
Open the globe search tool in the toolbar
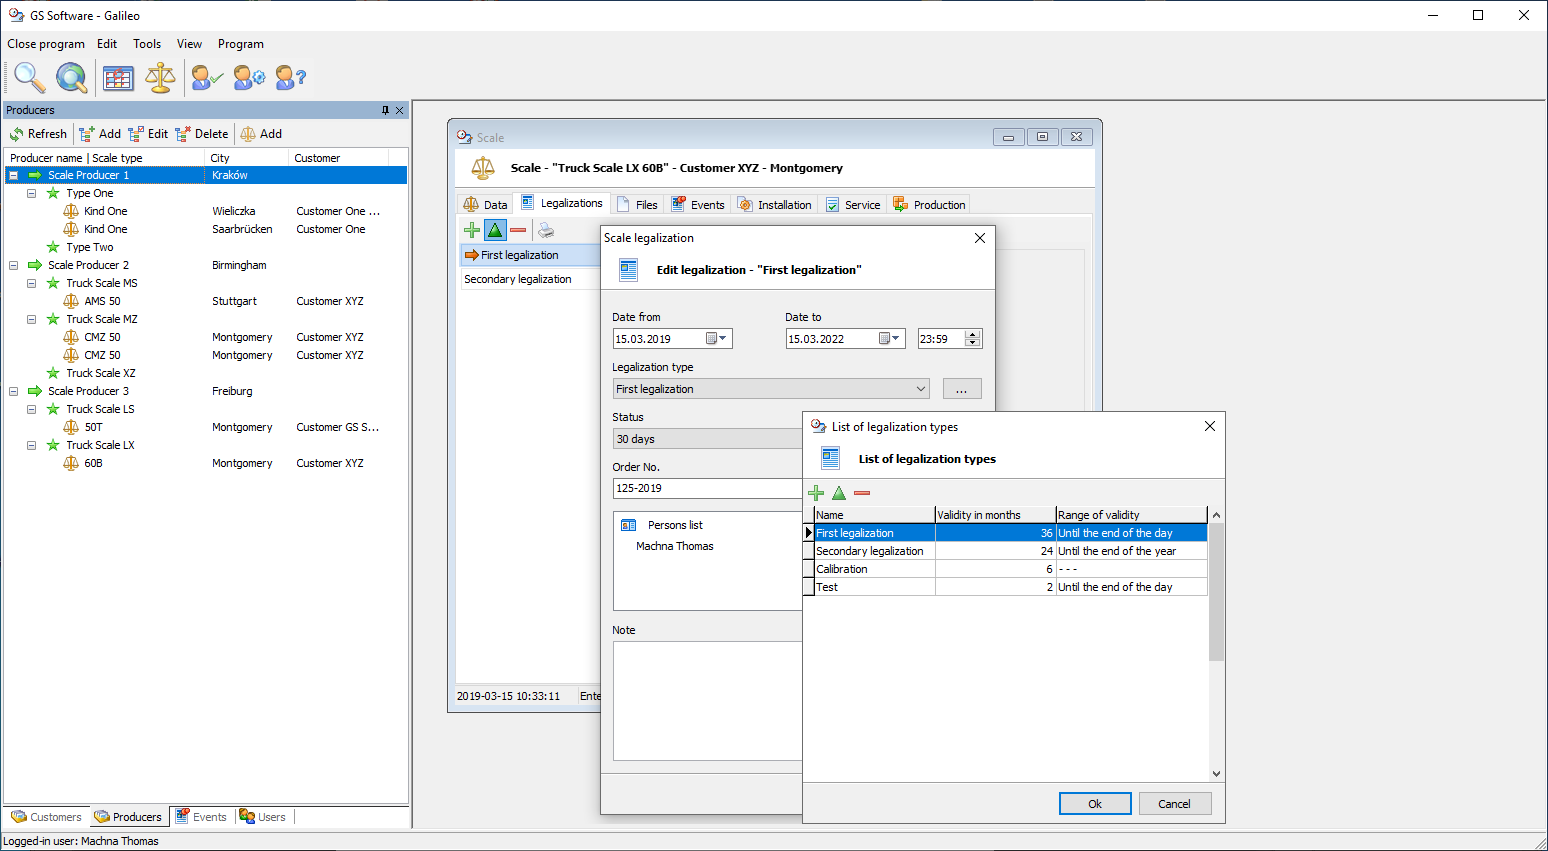tap(71, 77)
